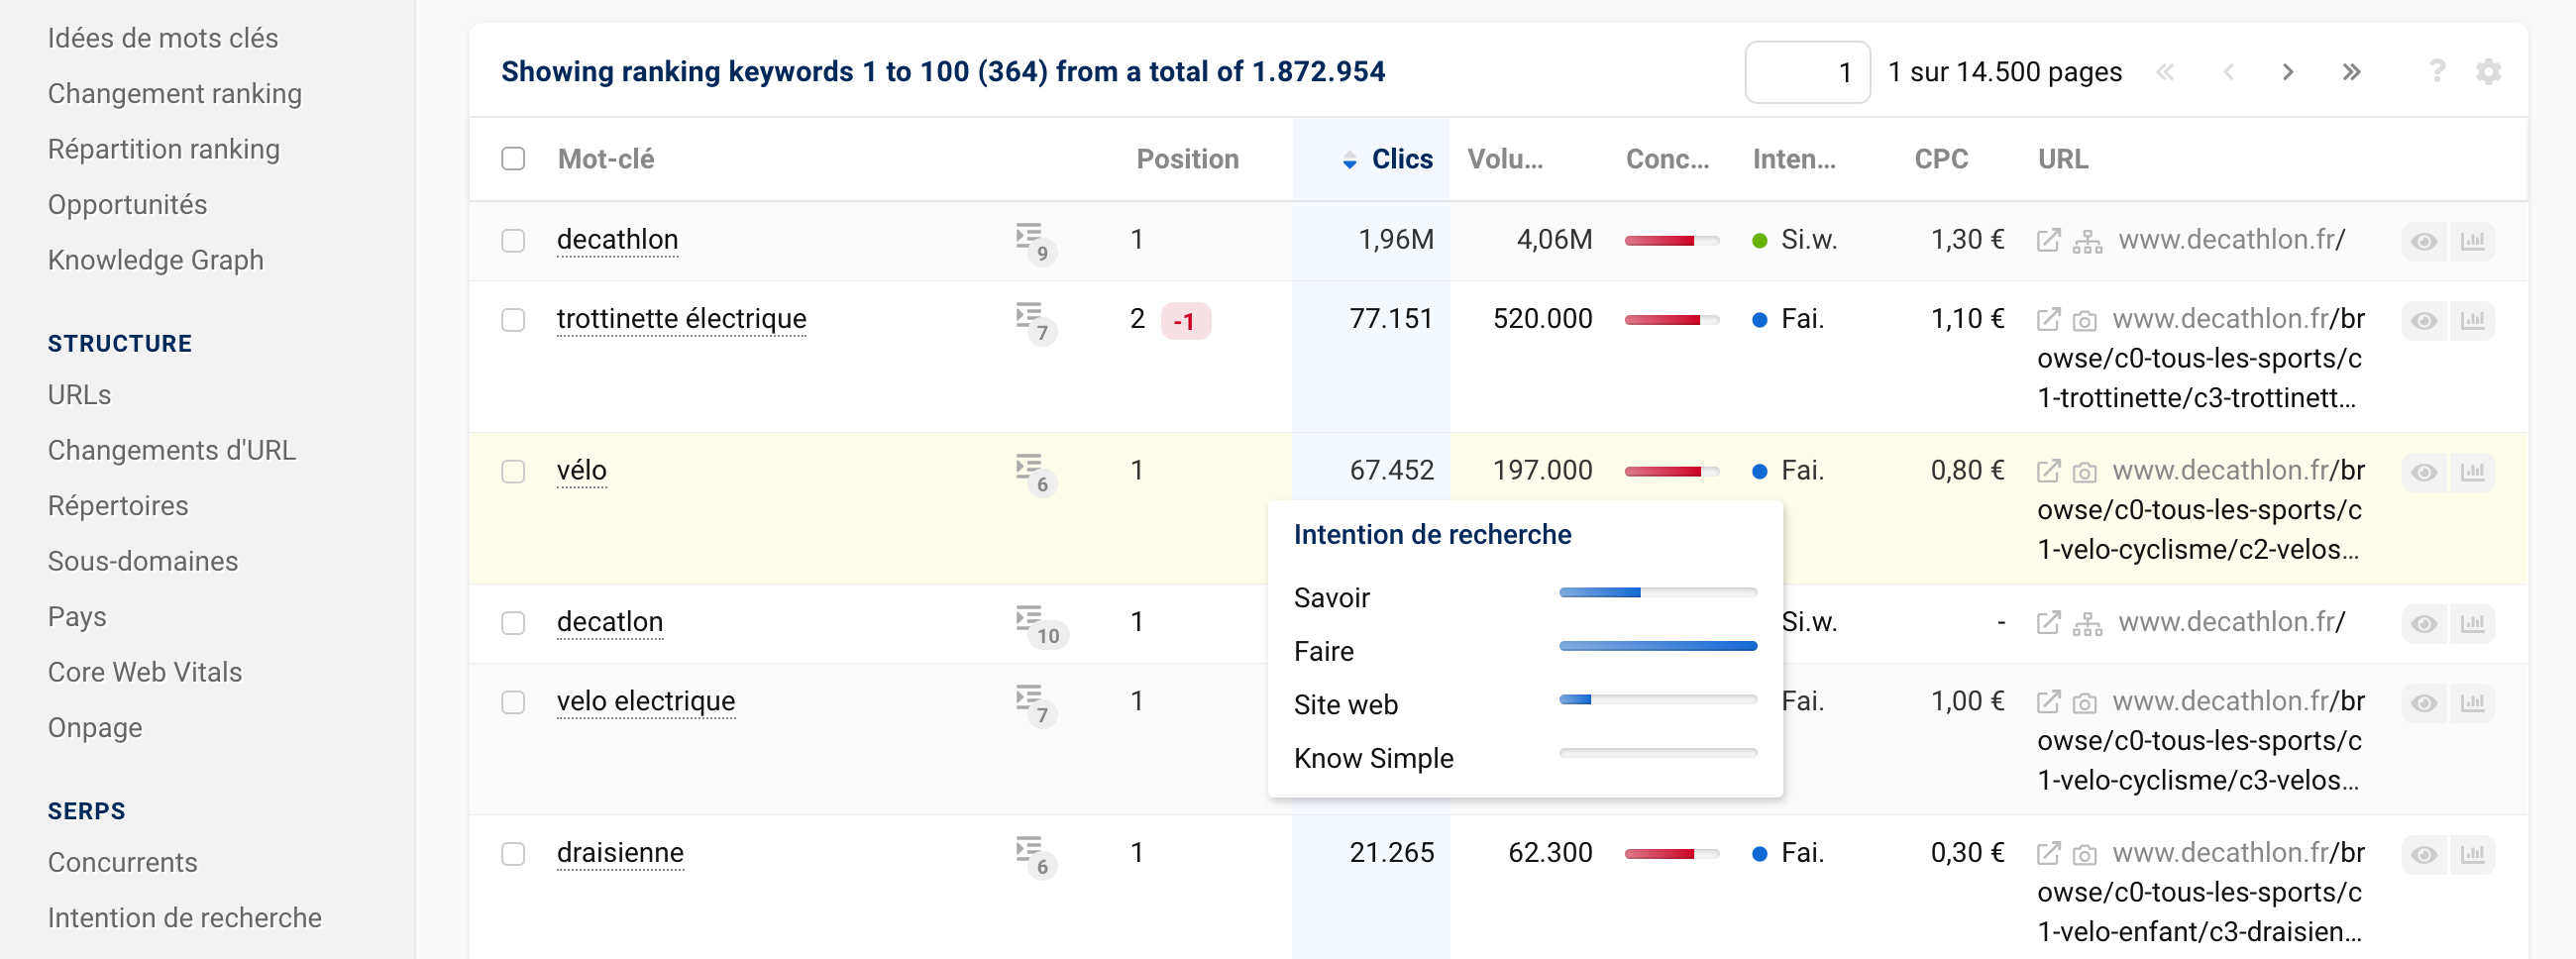Open decatlon row external link icon
Screen dimensions: 2576x959
tap(2048, 623)
